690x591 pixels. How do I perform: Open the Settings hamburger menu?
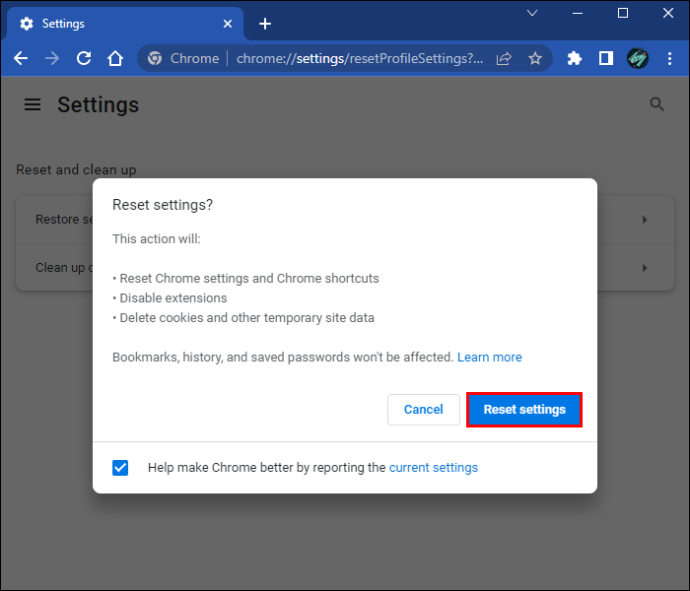click(x=33, y=104)
